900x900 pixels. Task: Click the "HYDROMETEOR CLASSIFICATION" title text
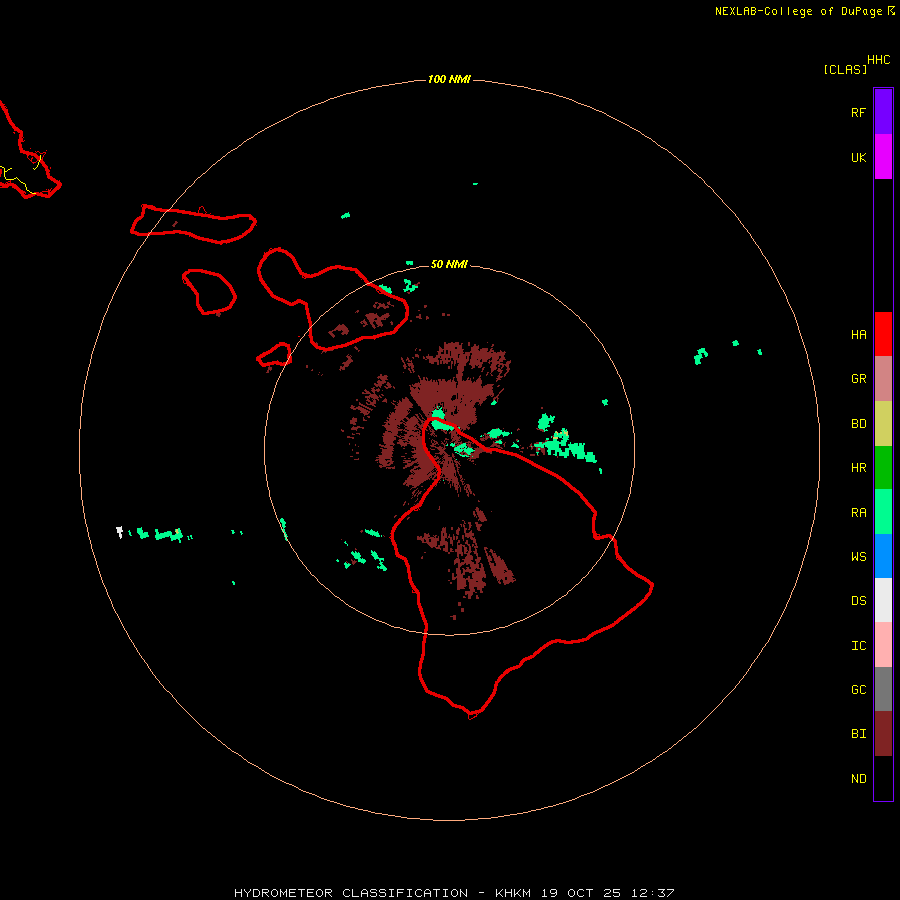(351, 893)
